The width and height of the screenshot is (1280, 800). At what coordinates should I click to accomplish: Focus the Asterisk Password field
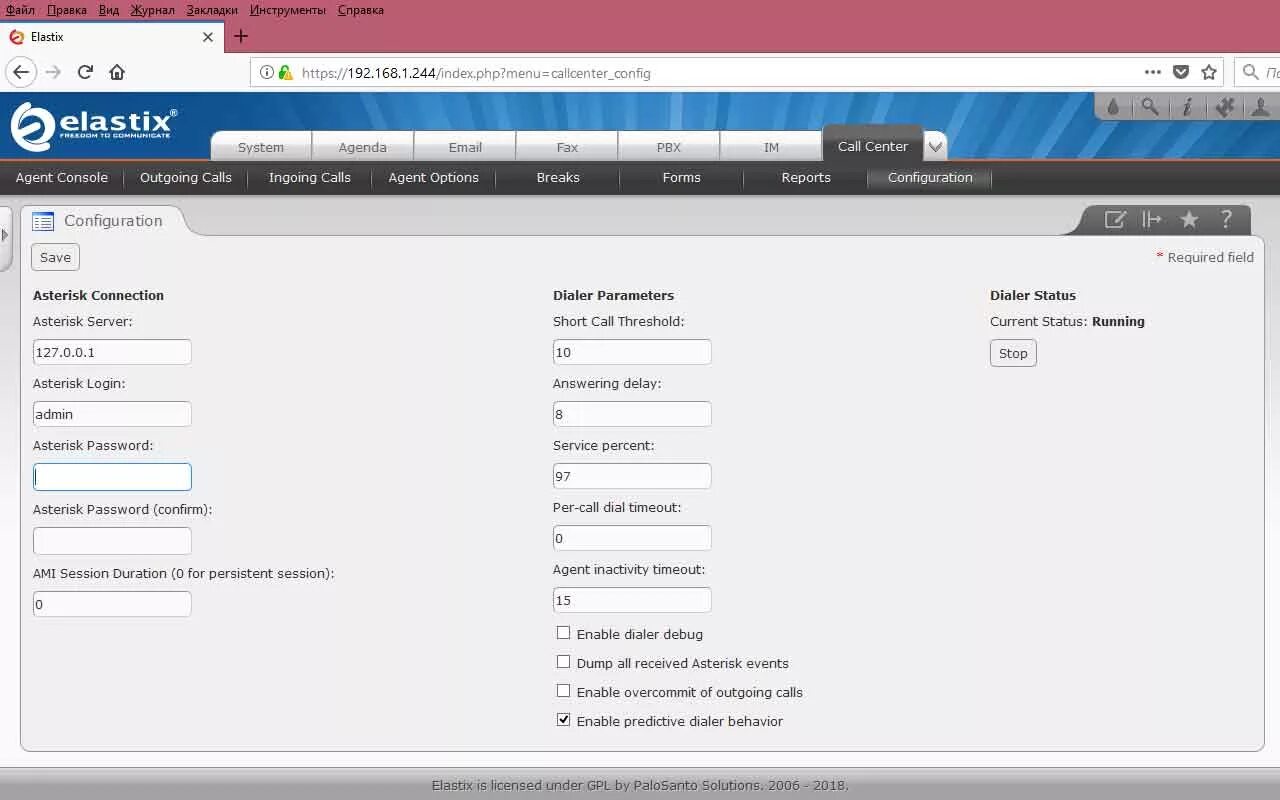tap(112, 477)
